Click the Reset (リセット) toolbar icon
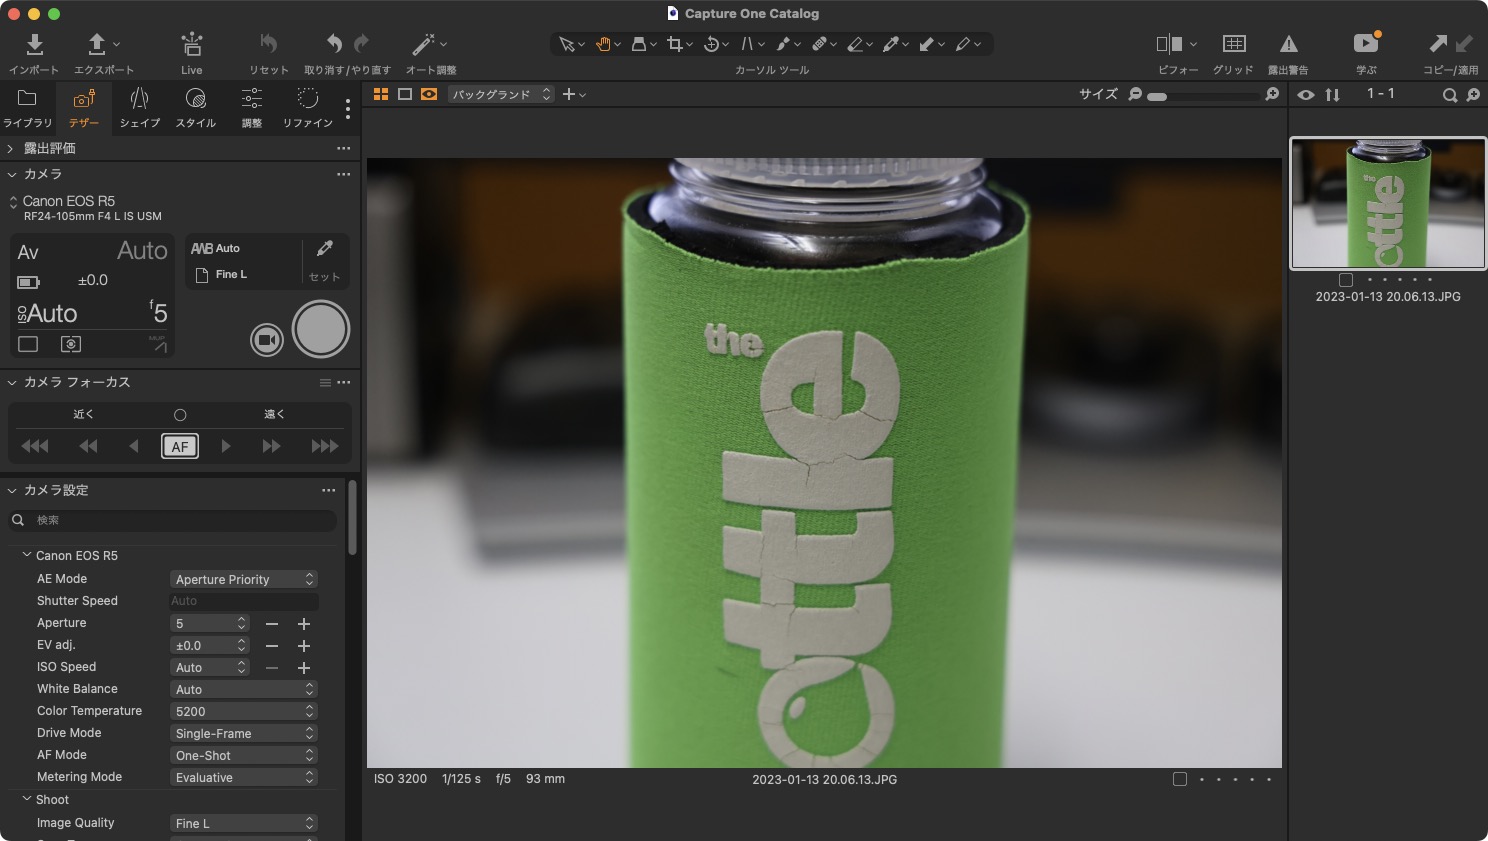The height and width of the screenshot is (841, 1488). pyautogui.click(x=268, y=43)
